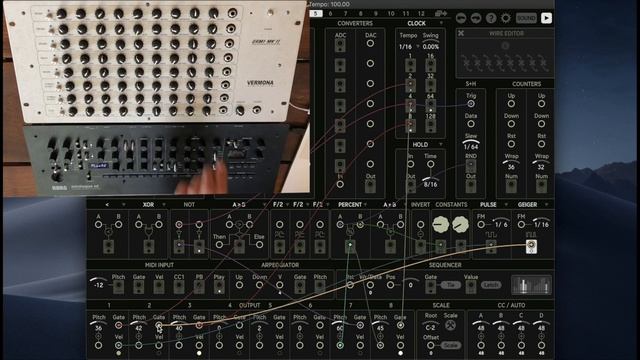
Task: Click the first cable icon in top toolbar
Action: click(461, 18)
